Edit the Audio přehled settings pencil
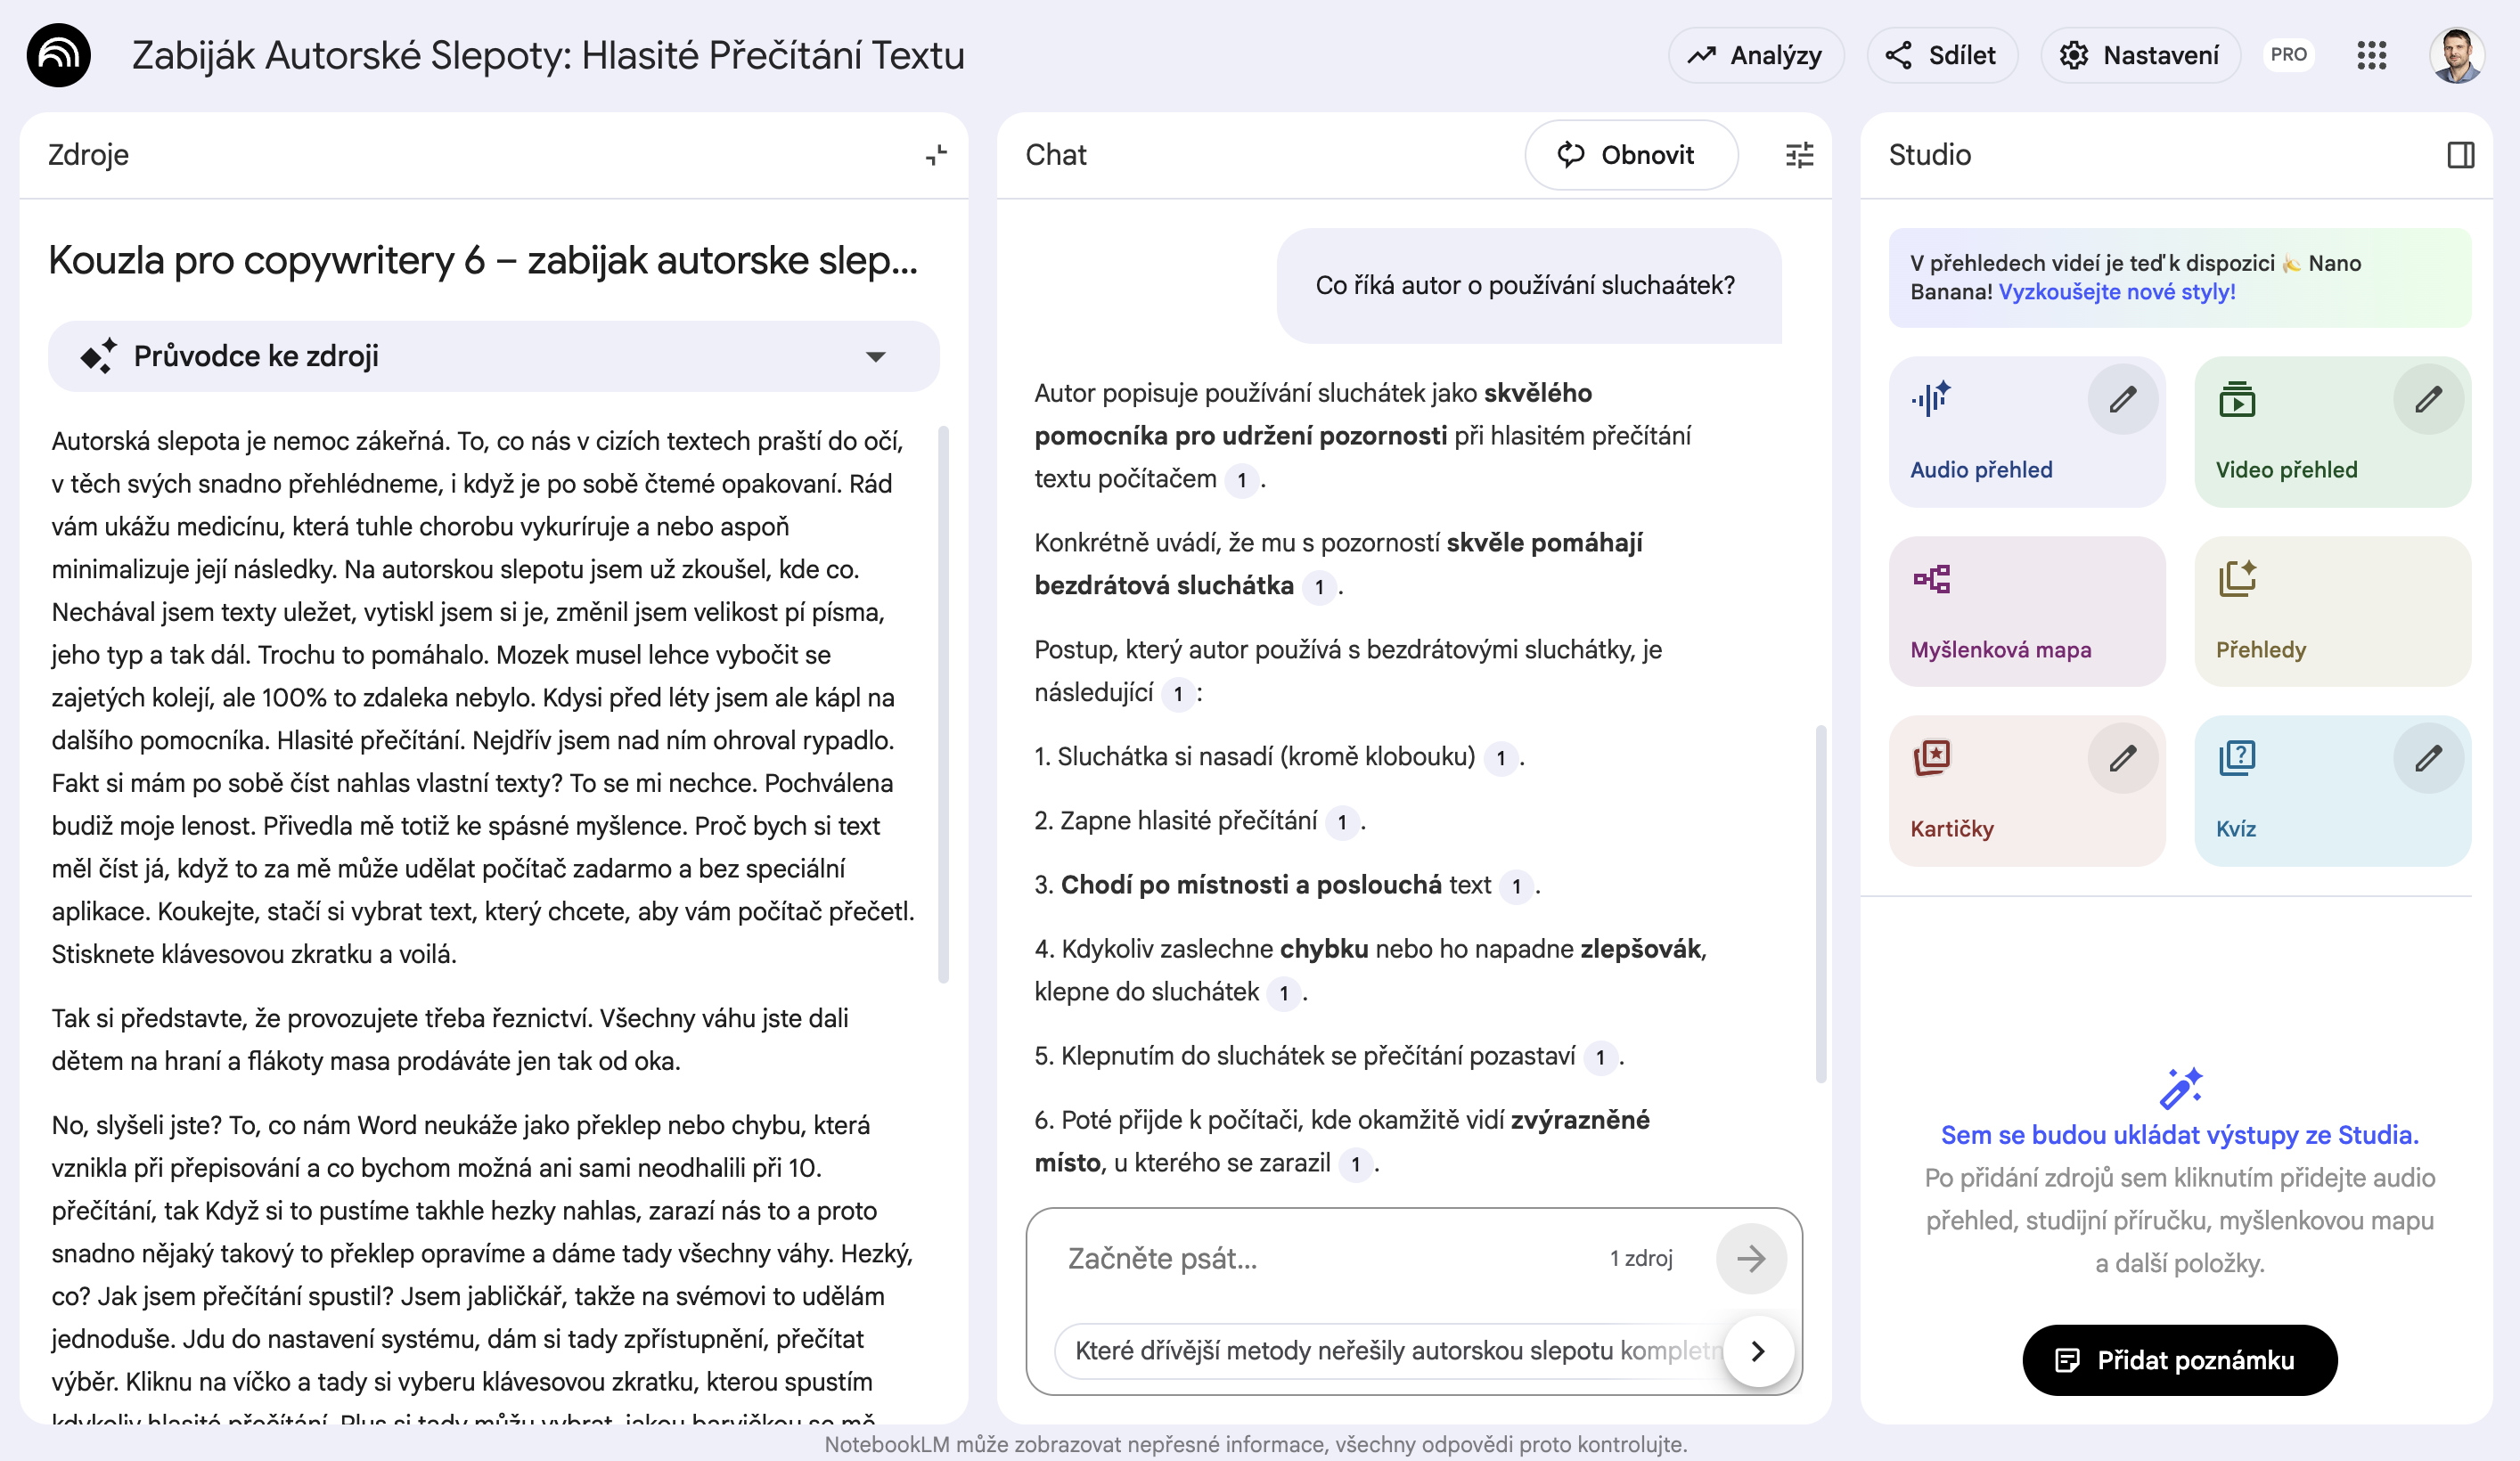2520x1461 pixels. tap(2122, 399)
